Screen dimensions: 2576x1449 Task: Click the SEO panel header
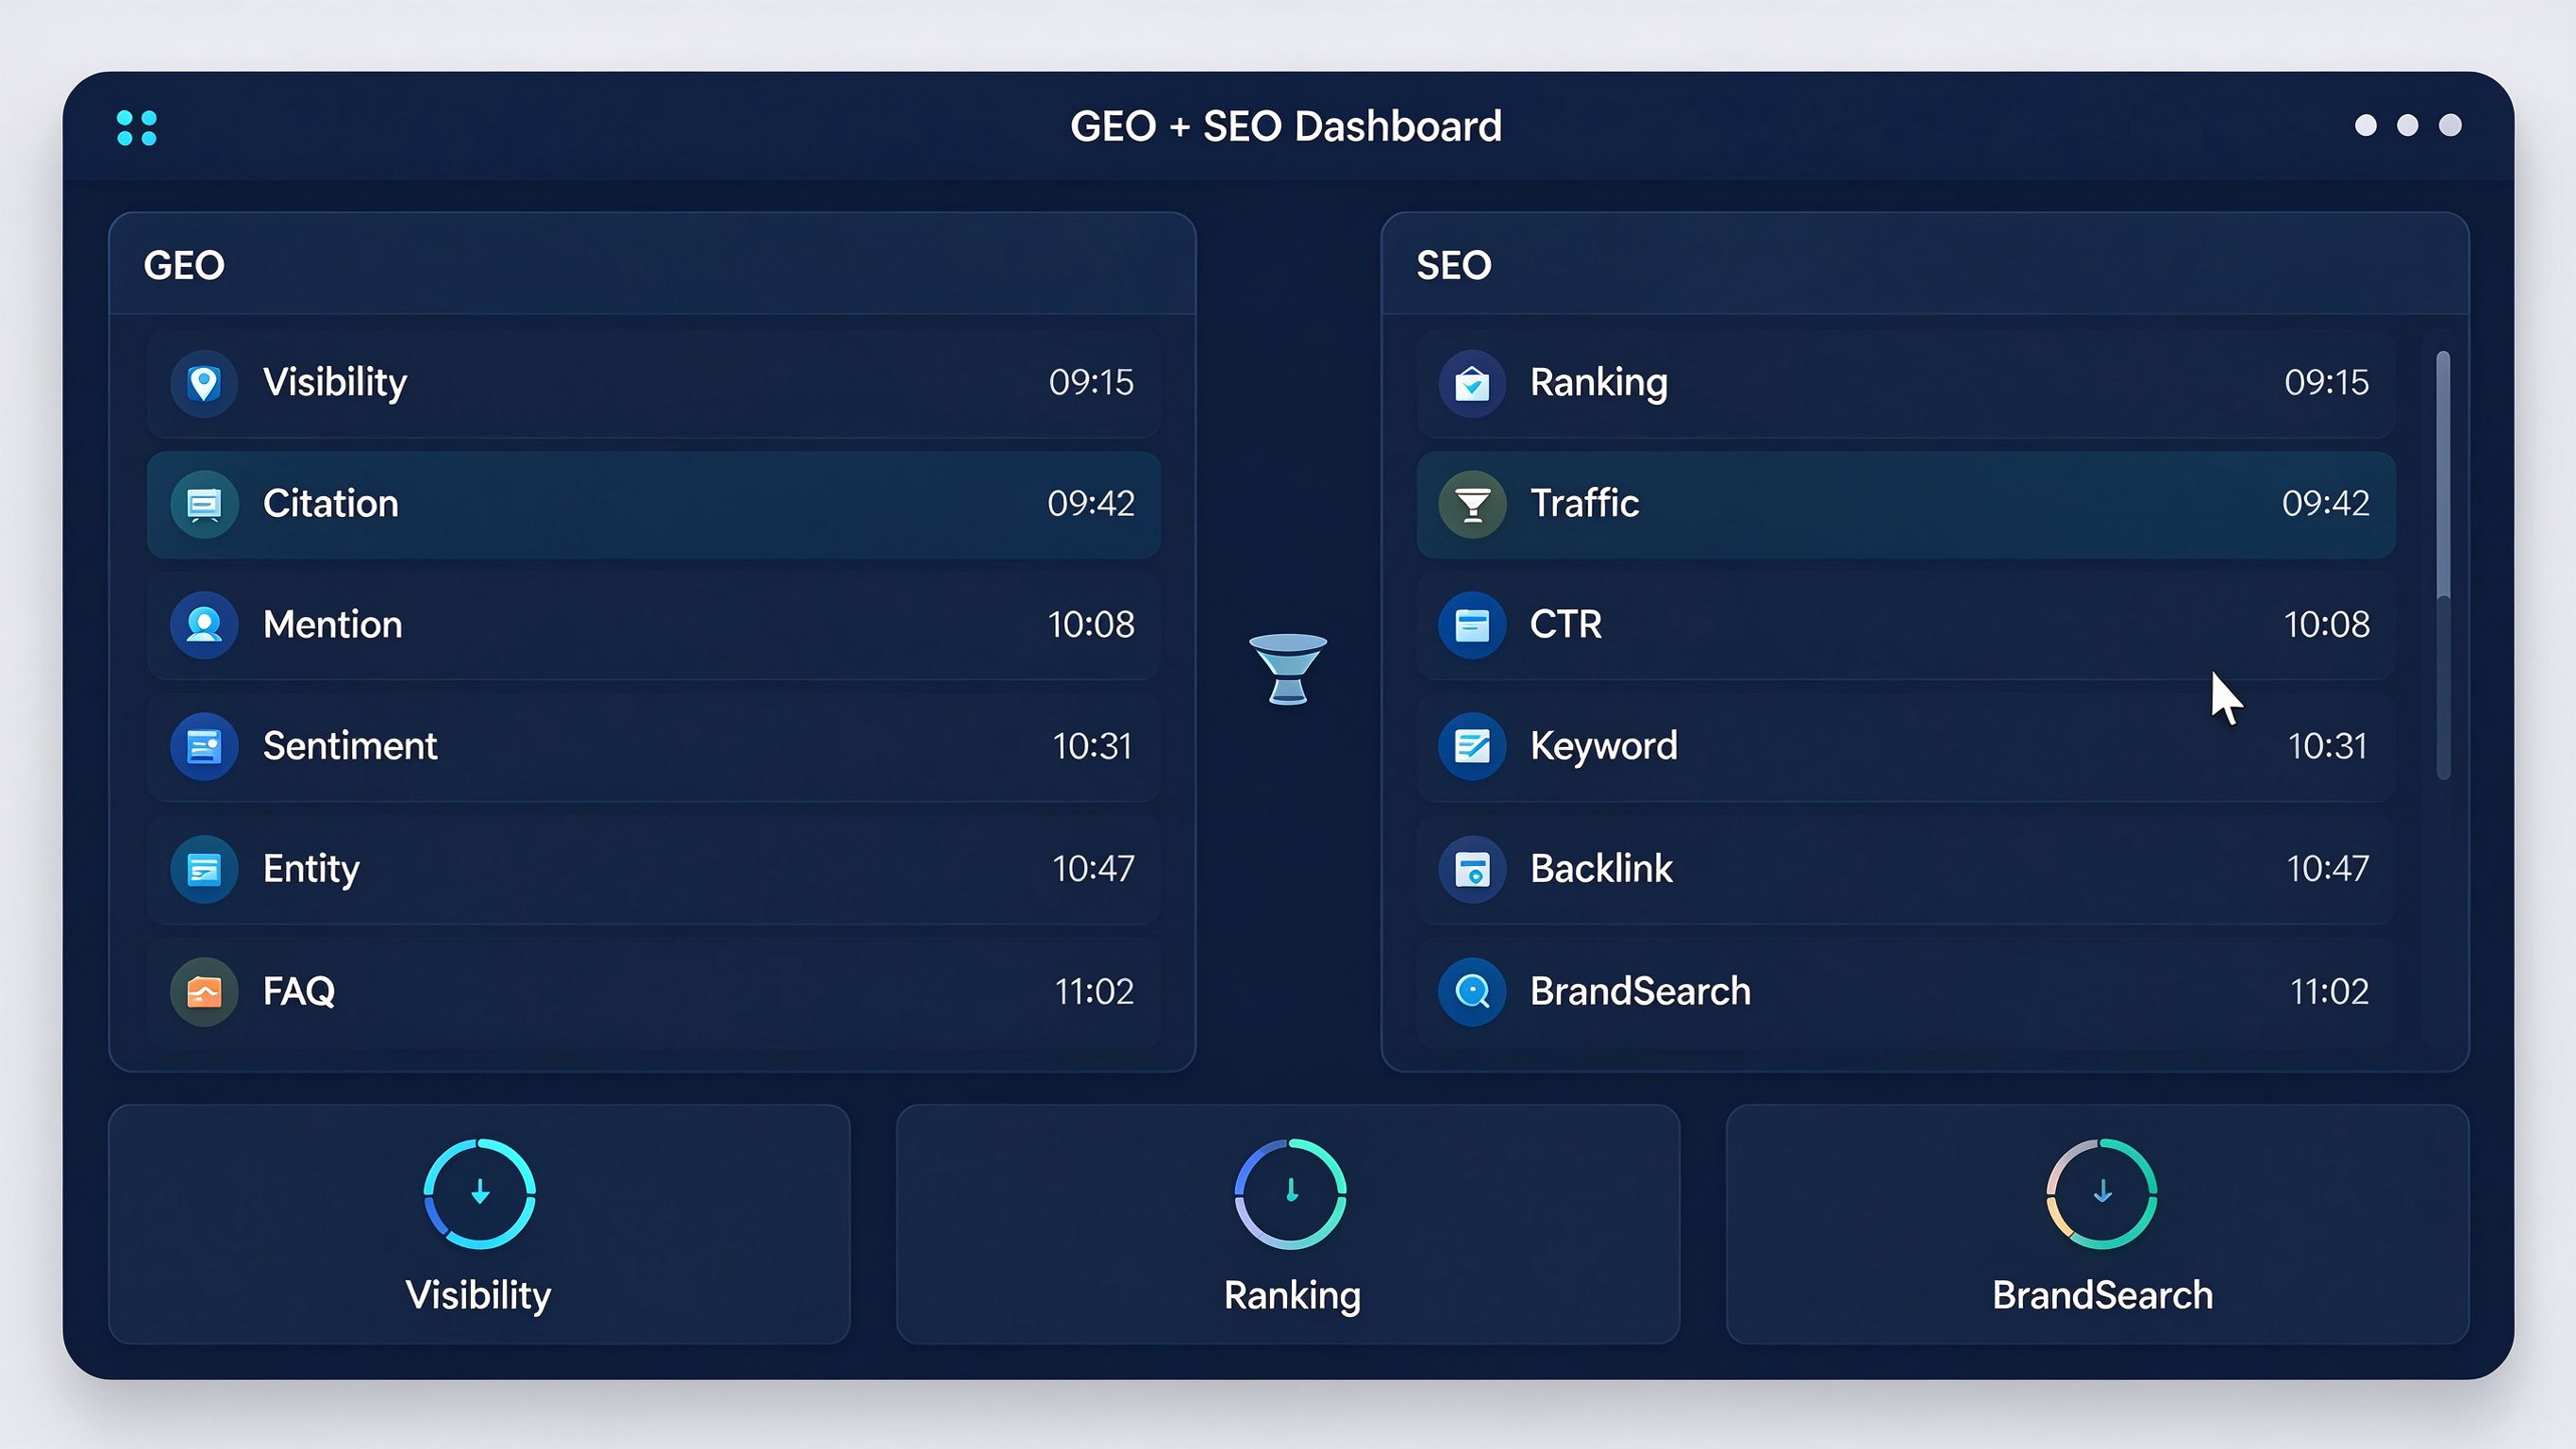point(1925,265)
